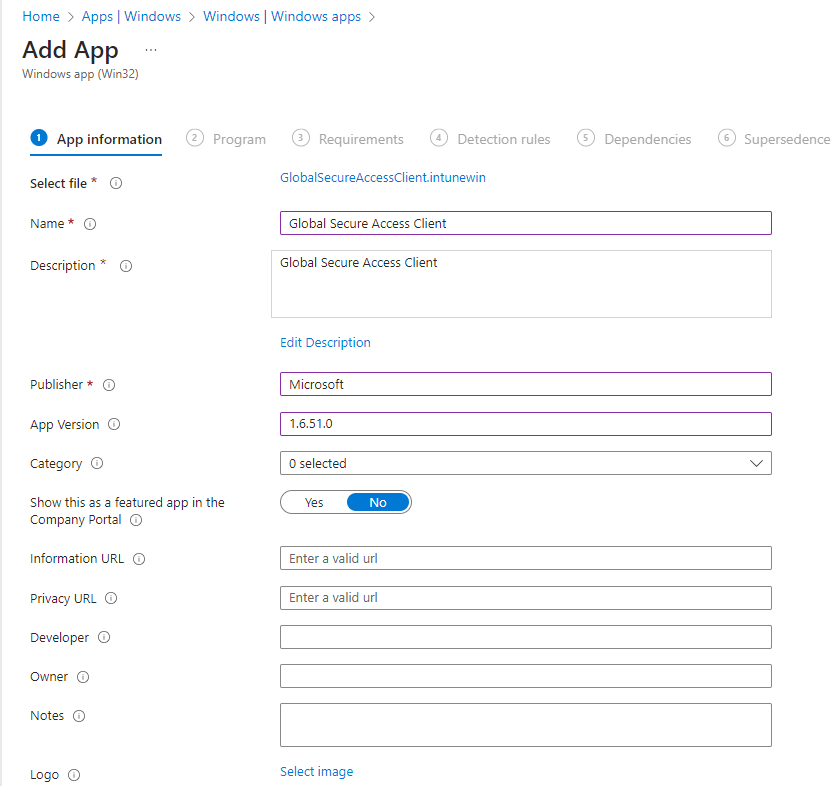The width and height of the screenshot is (840, 786).
Task: Set featured app toggle to Yes
Action: coord(314,503)
